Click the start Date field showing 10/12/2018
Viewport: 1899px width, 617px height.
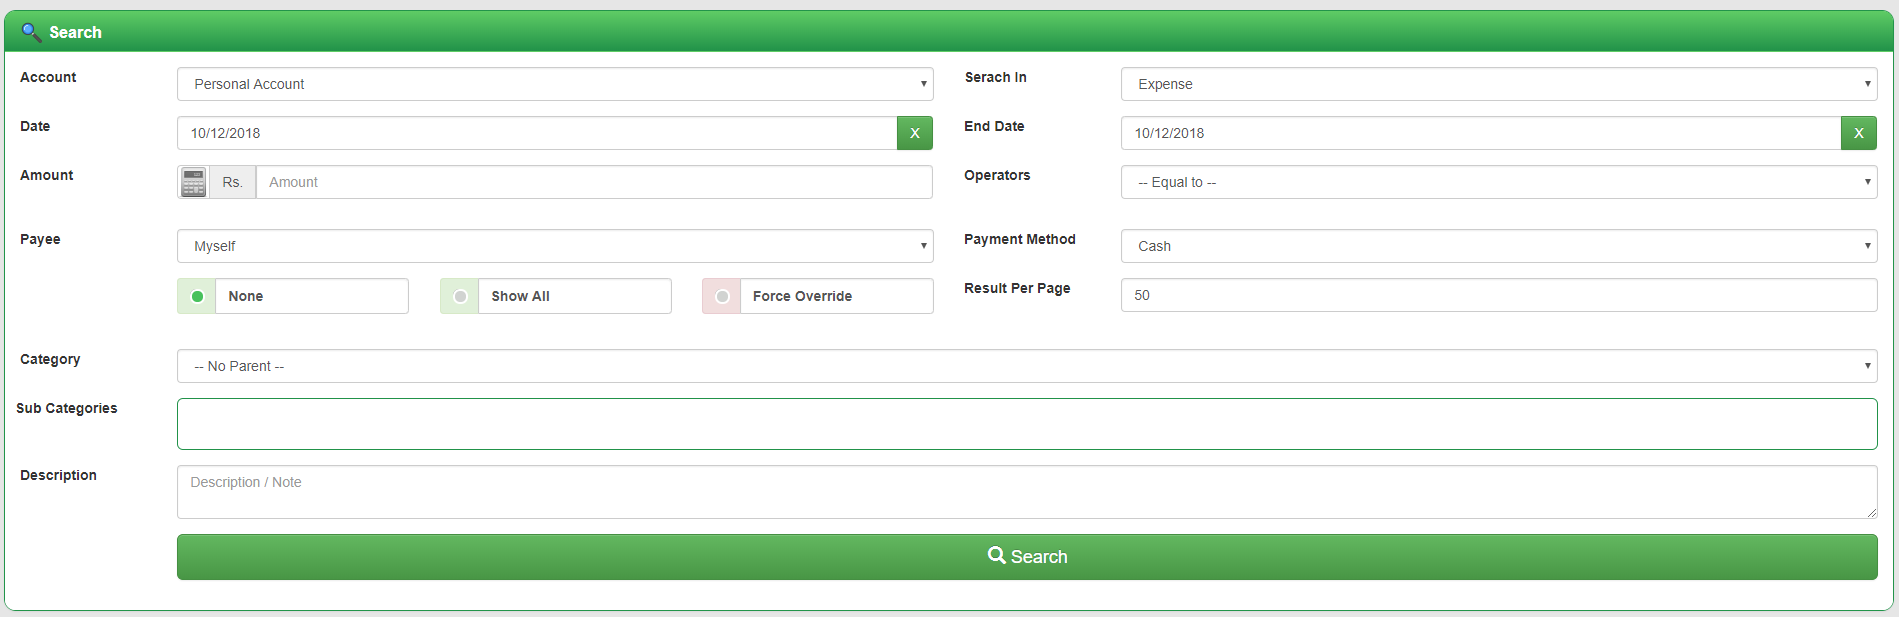pyautogui.click(x=537, y=133)
